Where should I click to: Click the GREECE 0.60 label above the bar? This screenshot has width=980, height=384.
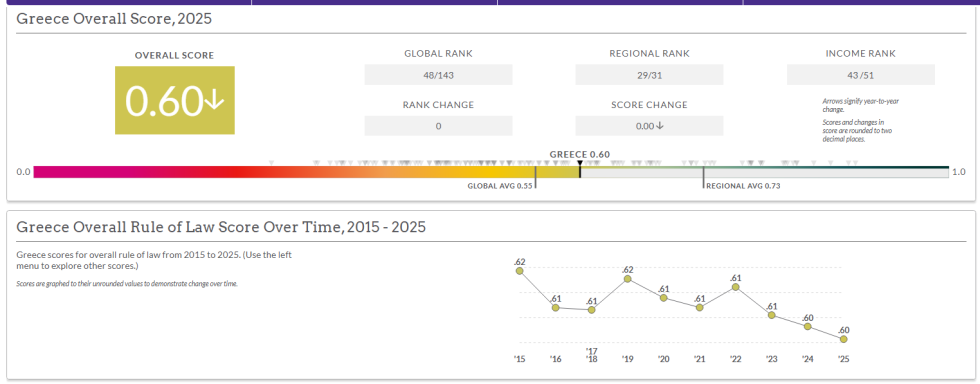pos(579,154)
